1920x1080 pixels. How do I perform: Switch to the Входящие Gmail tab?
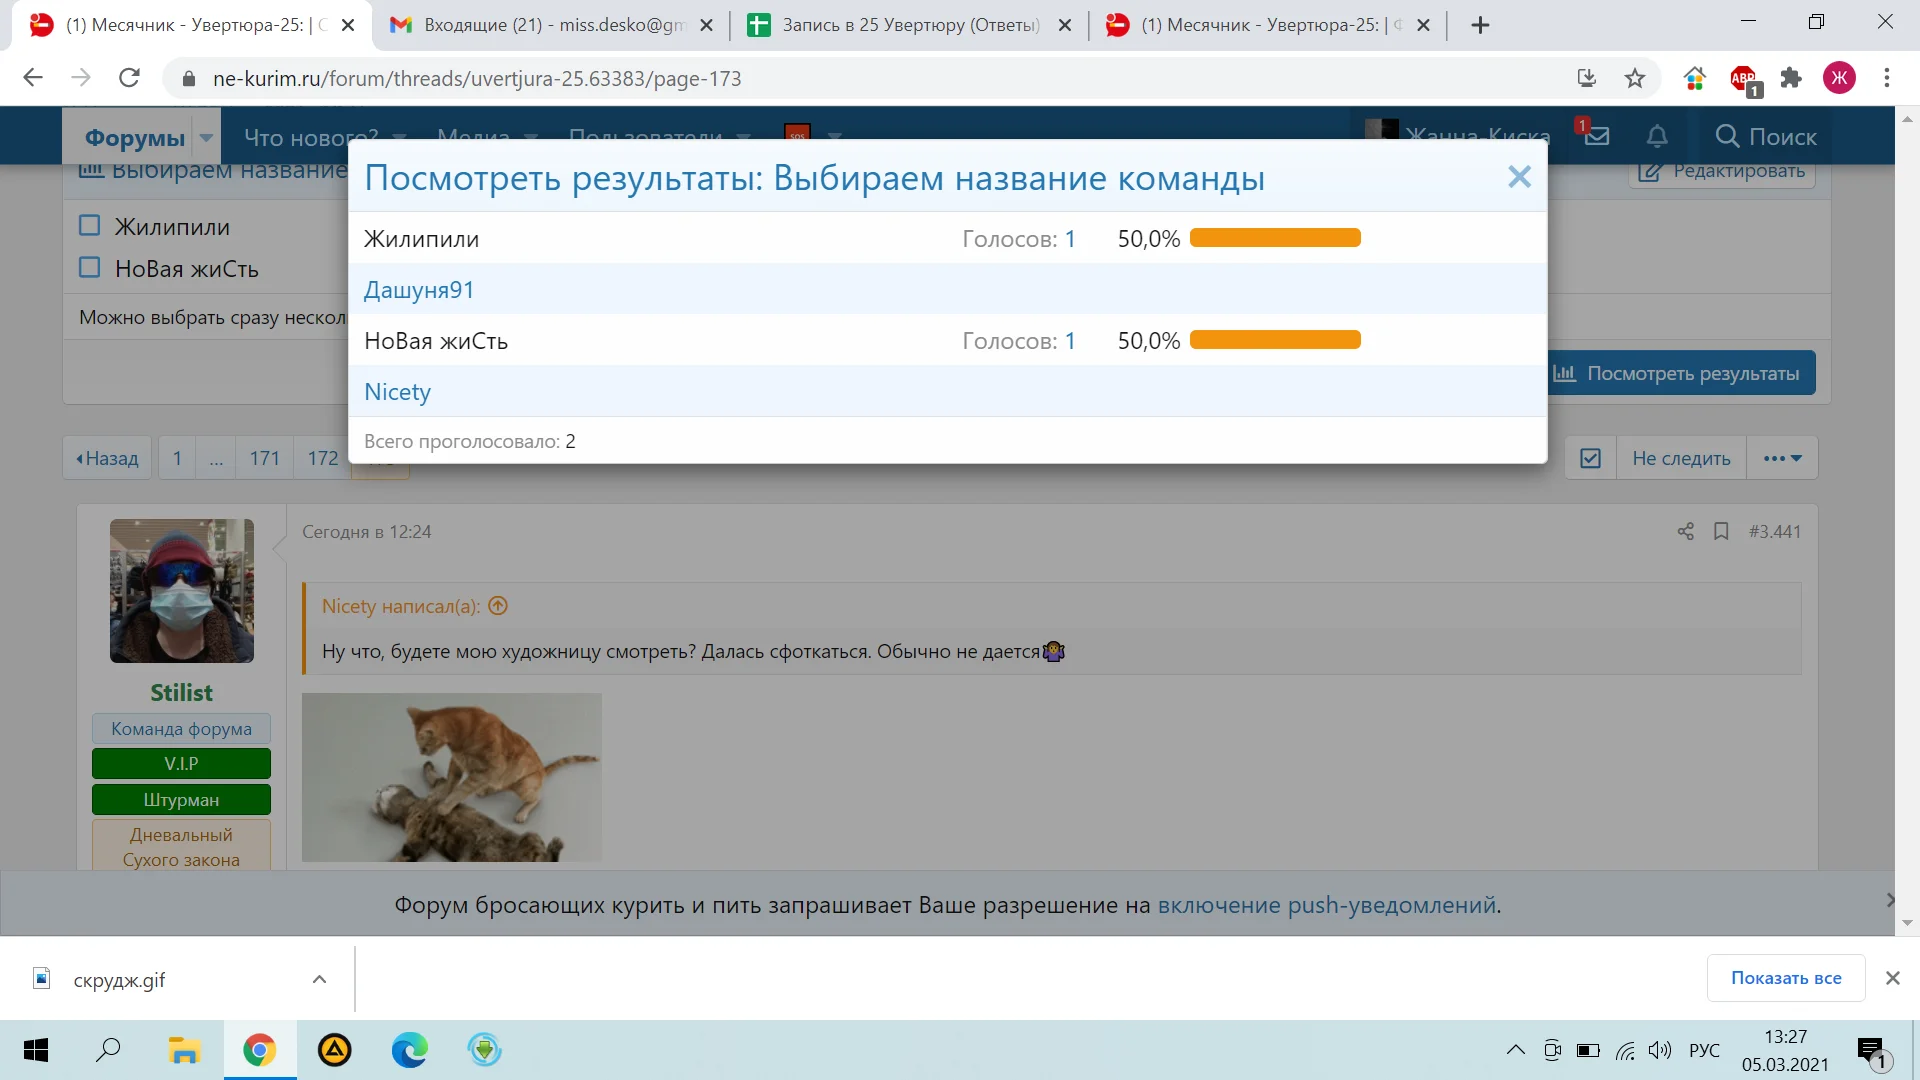pyautogui.click(x=540, y=24)
